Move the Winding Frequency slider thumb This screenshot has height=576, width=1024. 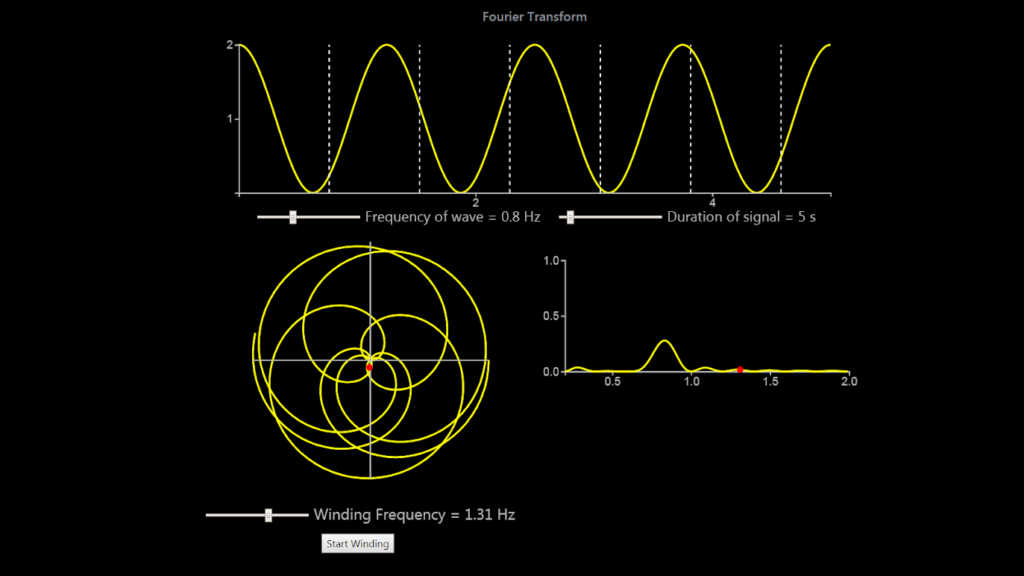point(270,515)
